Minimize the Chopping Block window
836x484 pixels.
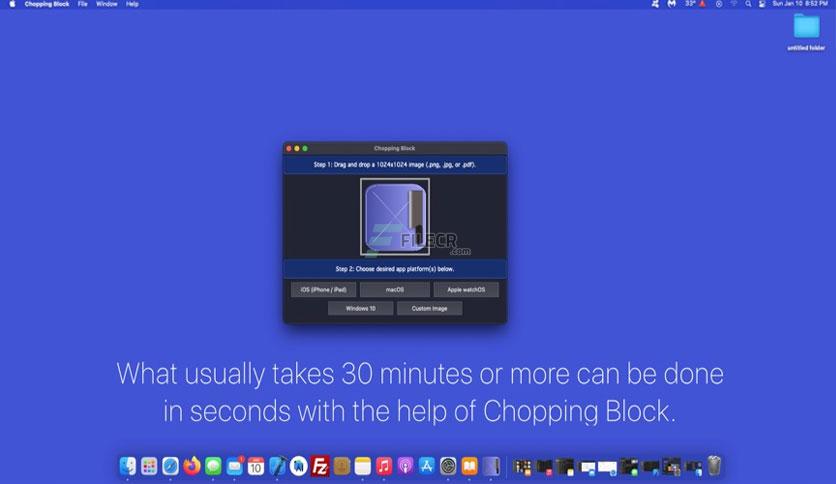pyautogui.click(x=297, y=149)
